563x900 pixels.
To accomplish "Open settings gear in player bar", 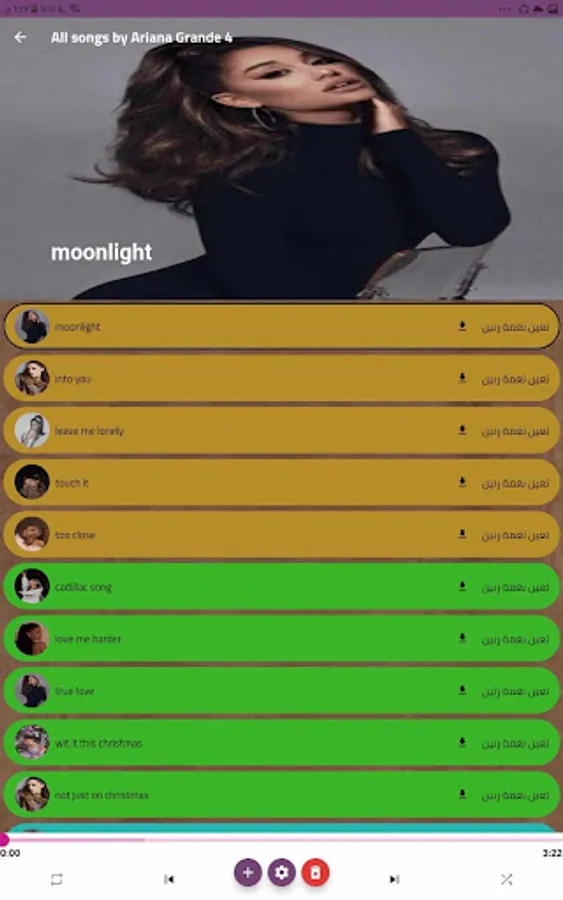I will (x=281, y=872).
